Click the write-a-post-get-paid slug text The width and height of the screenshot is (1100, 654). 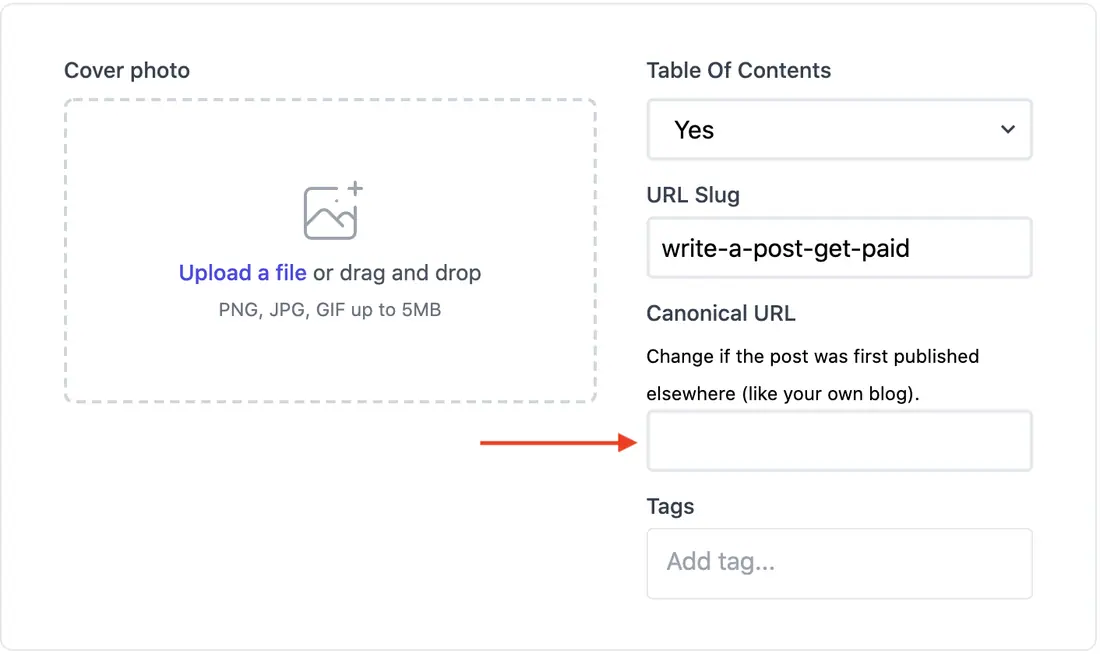point(786,248)
